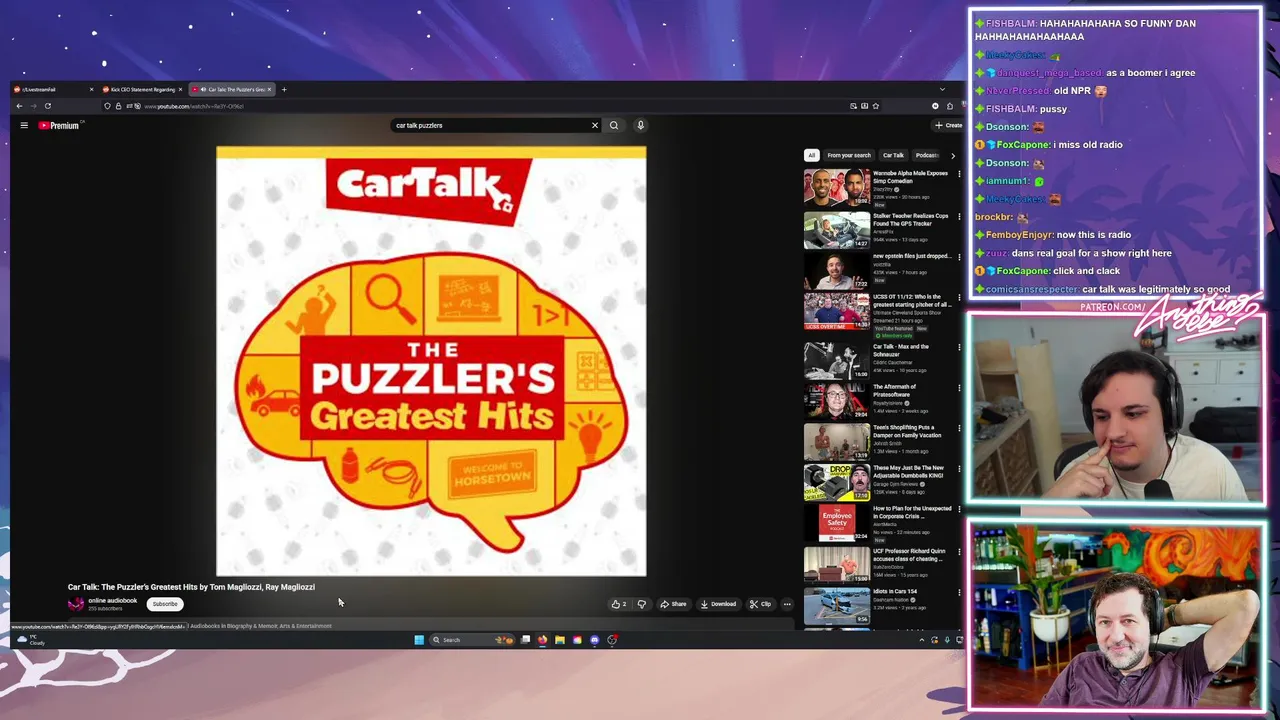Start voice search with microphone icon
The width and height of the screenshot is (1280, 720).
[641, 126]
